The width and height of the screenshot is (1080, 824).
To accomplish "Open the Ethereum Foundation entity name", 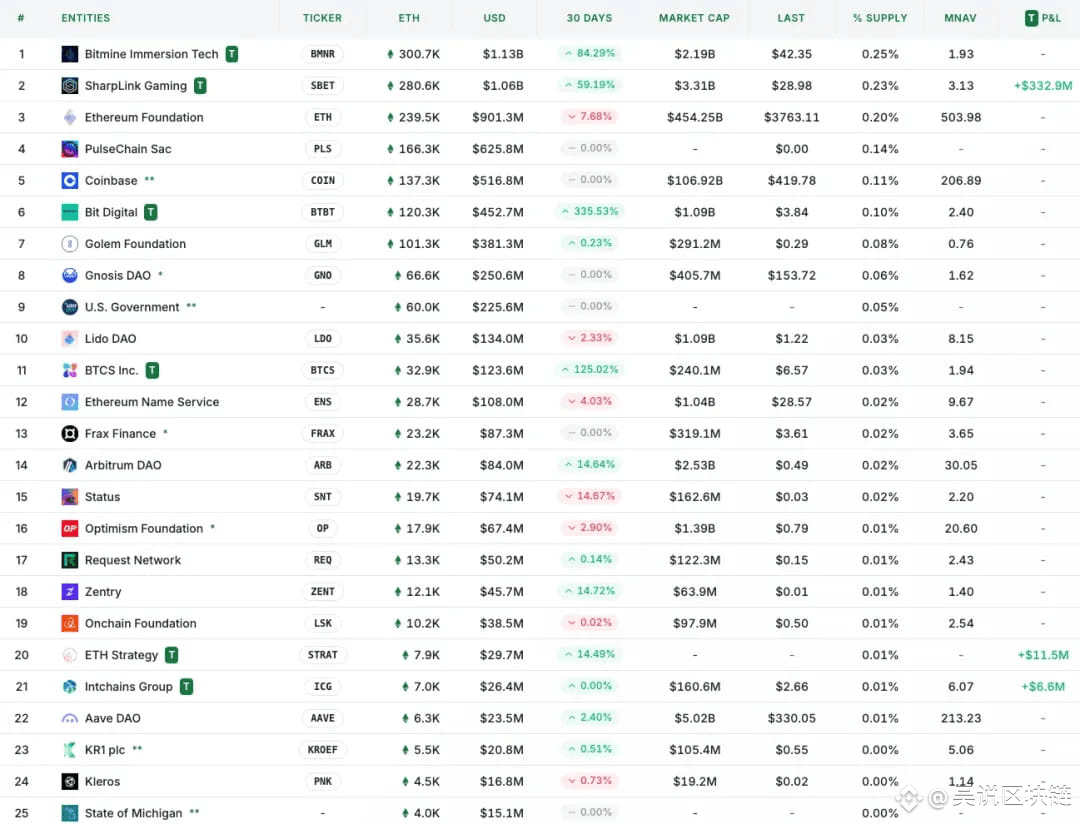I will [144, 117].
